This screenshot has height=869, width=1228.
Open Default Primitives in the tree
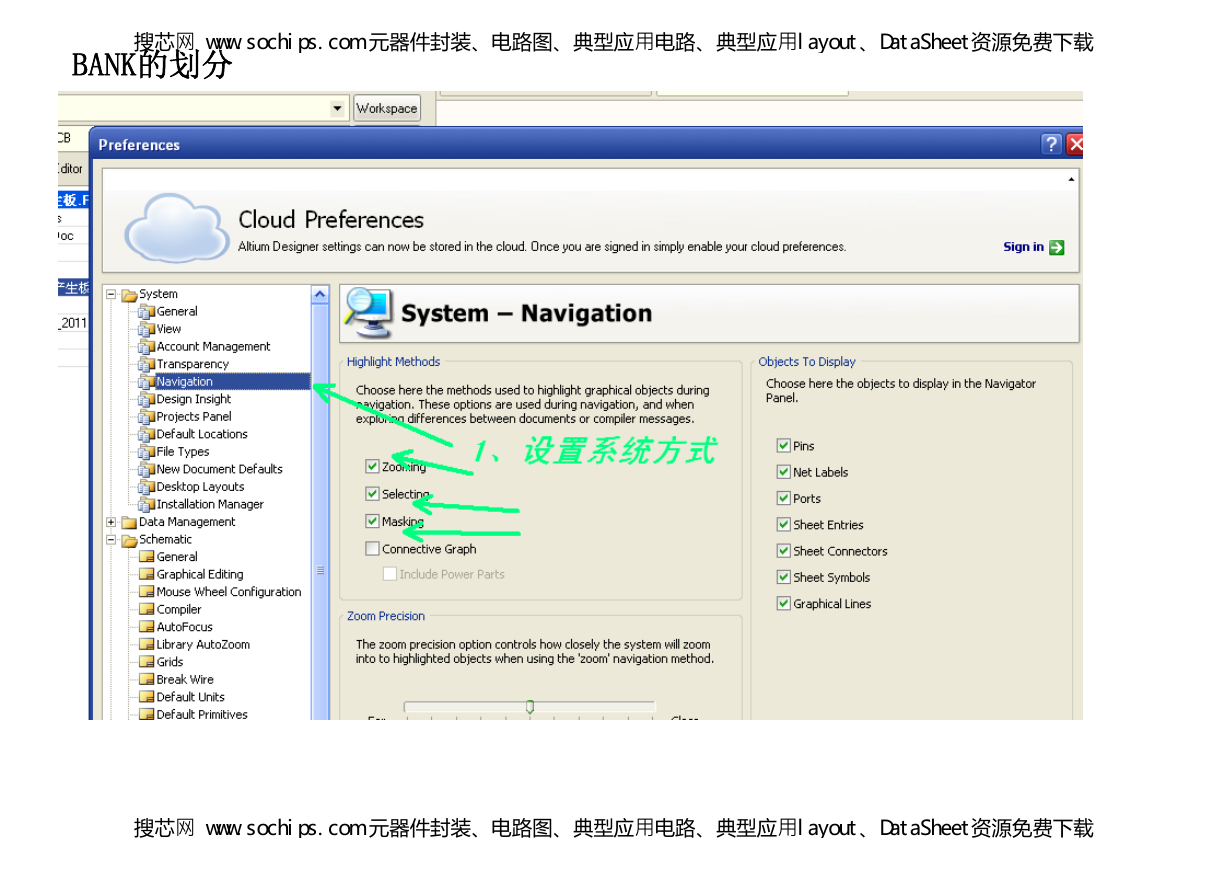tap(202, 714)
